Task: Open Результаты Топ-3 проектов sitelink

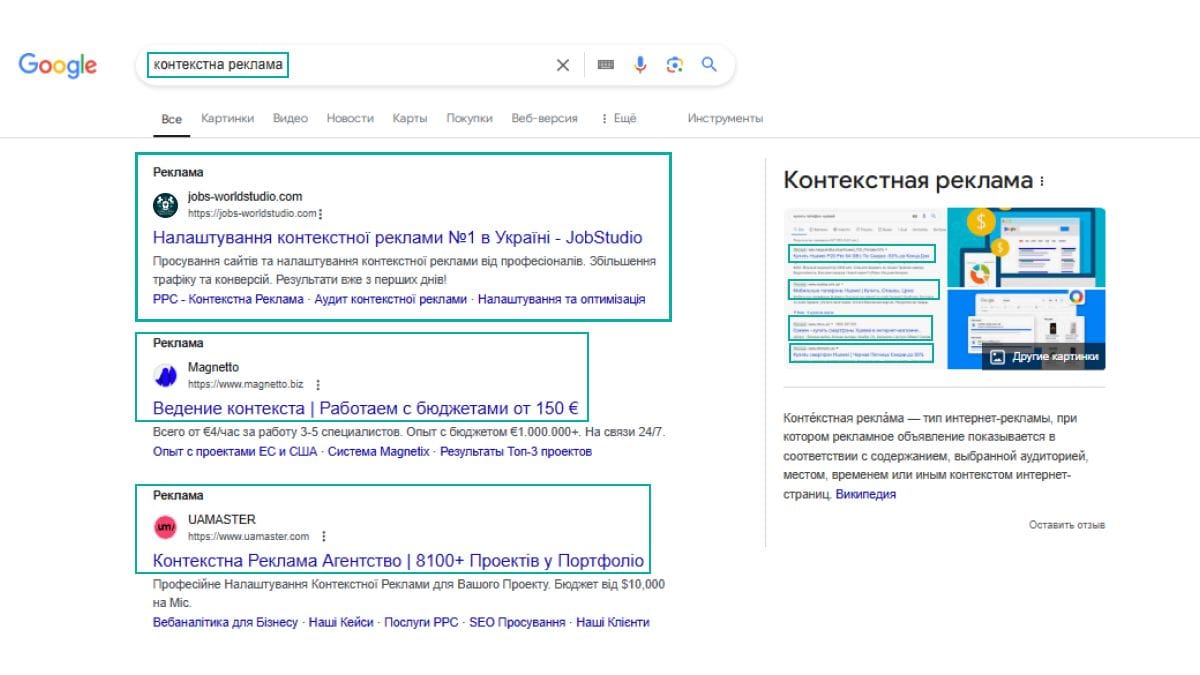Action: [x=516, y=452]
